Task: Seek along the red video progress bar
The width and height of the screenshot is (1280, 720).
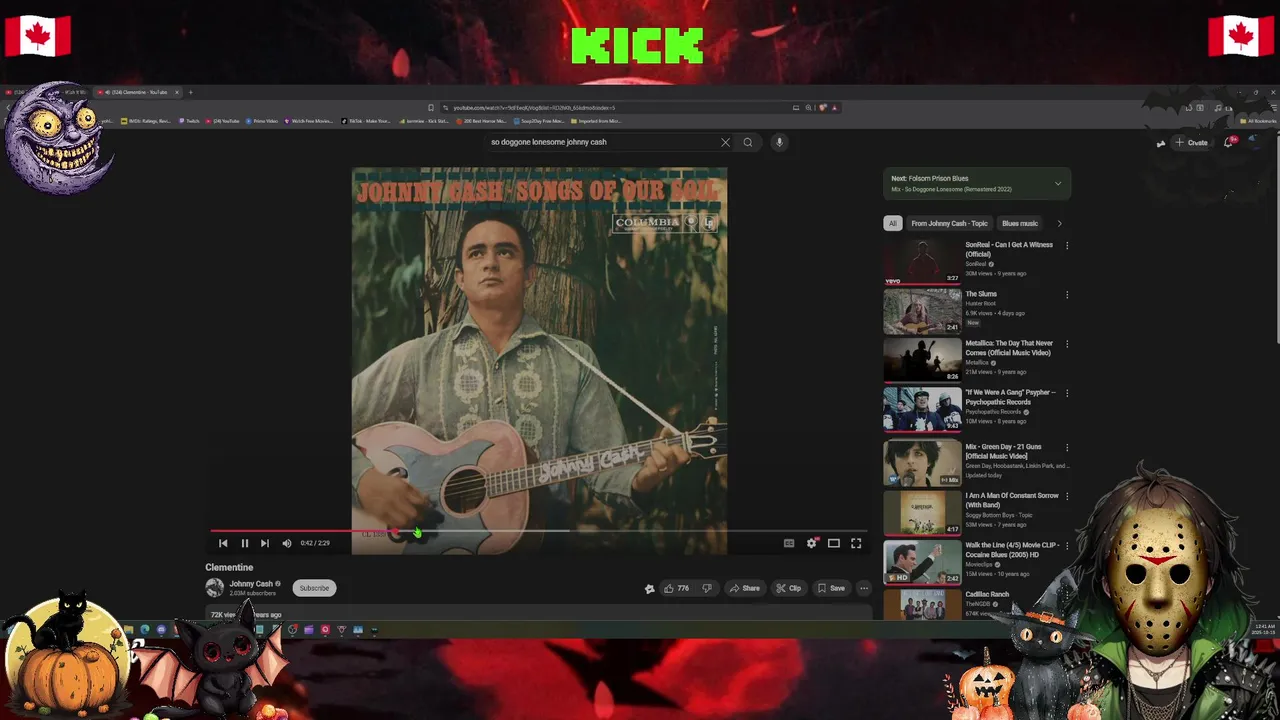Action: (538, 531)
